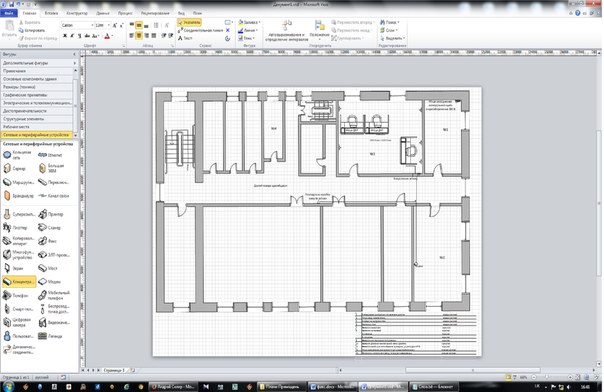Pick the Сервер (server) shape
The width and height of the screenshot is (604, 392).
15,168
